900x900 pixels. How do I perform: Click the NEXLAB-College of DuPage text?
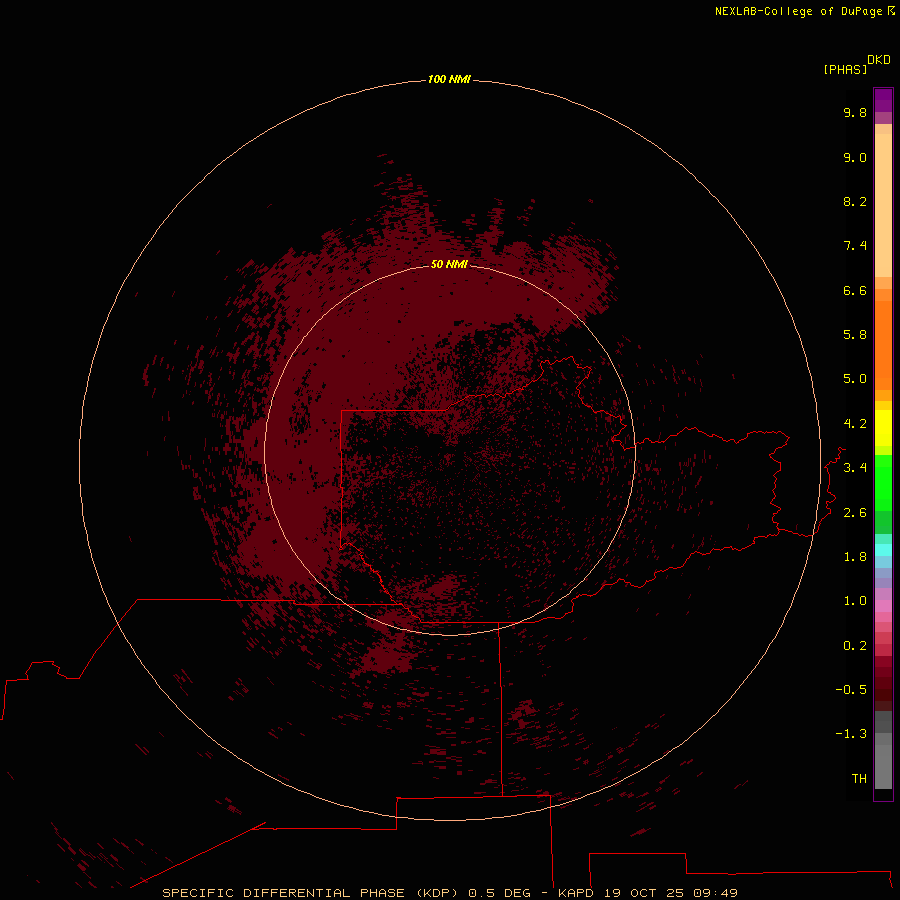[798, 11]
